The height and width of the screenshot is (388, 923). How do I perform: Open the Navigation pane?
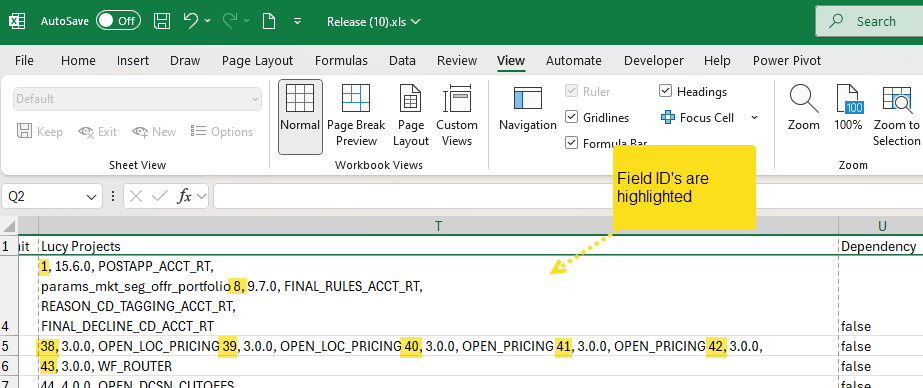[527, 109]
